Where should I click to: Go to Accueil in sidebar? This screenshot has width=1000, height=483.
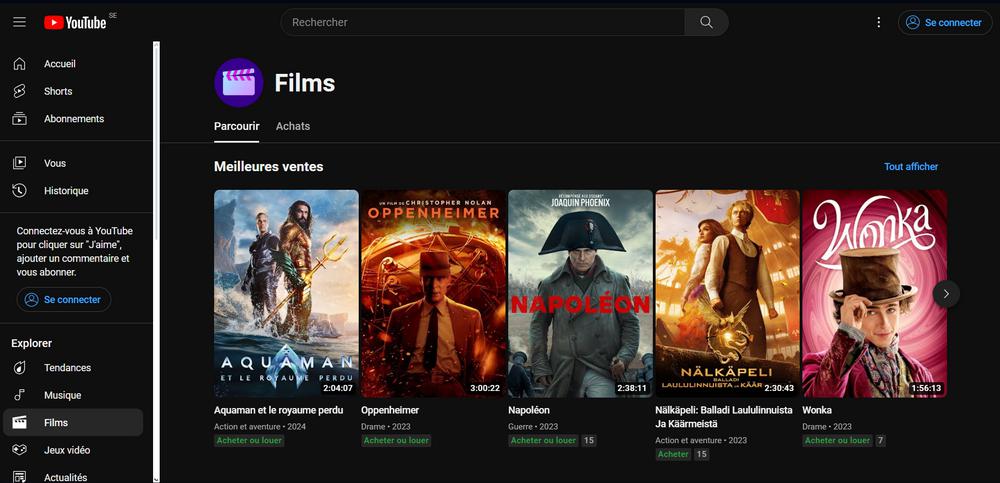[59, 64]
